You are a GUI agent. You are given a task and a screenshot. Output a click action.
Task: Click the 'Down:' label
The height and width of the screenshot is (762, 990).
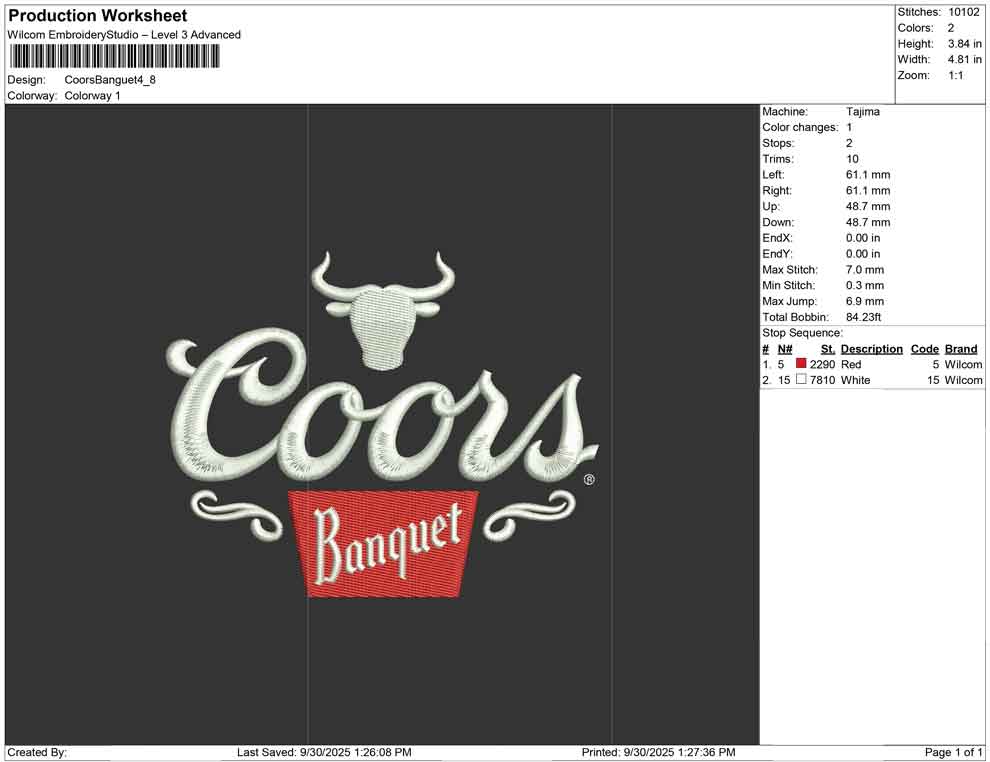[778, 222]
